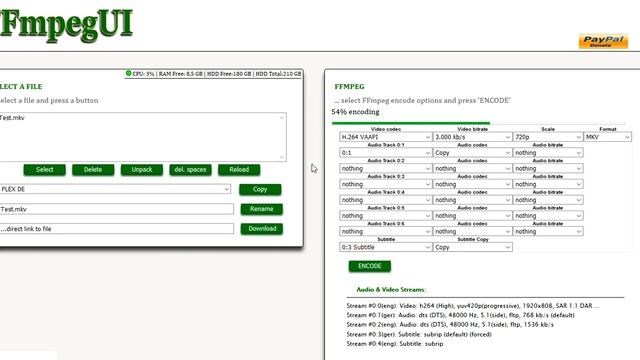Open the Audio bitrate dropdown for Track 0:2
Image resolution: width=640 pixels, height=360 pixels.
tap(548, 168)
